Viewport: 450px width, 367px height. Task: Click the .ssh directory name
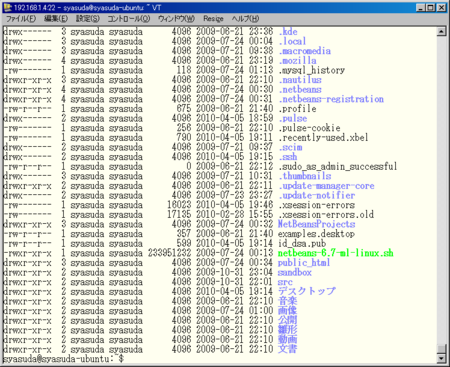pos(288,157)
